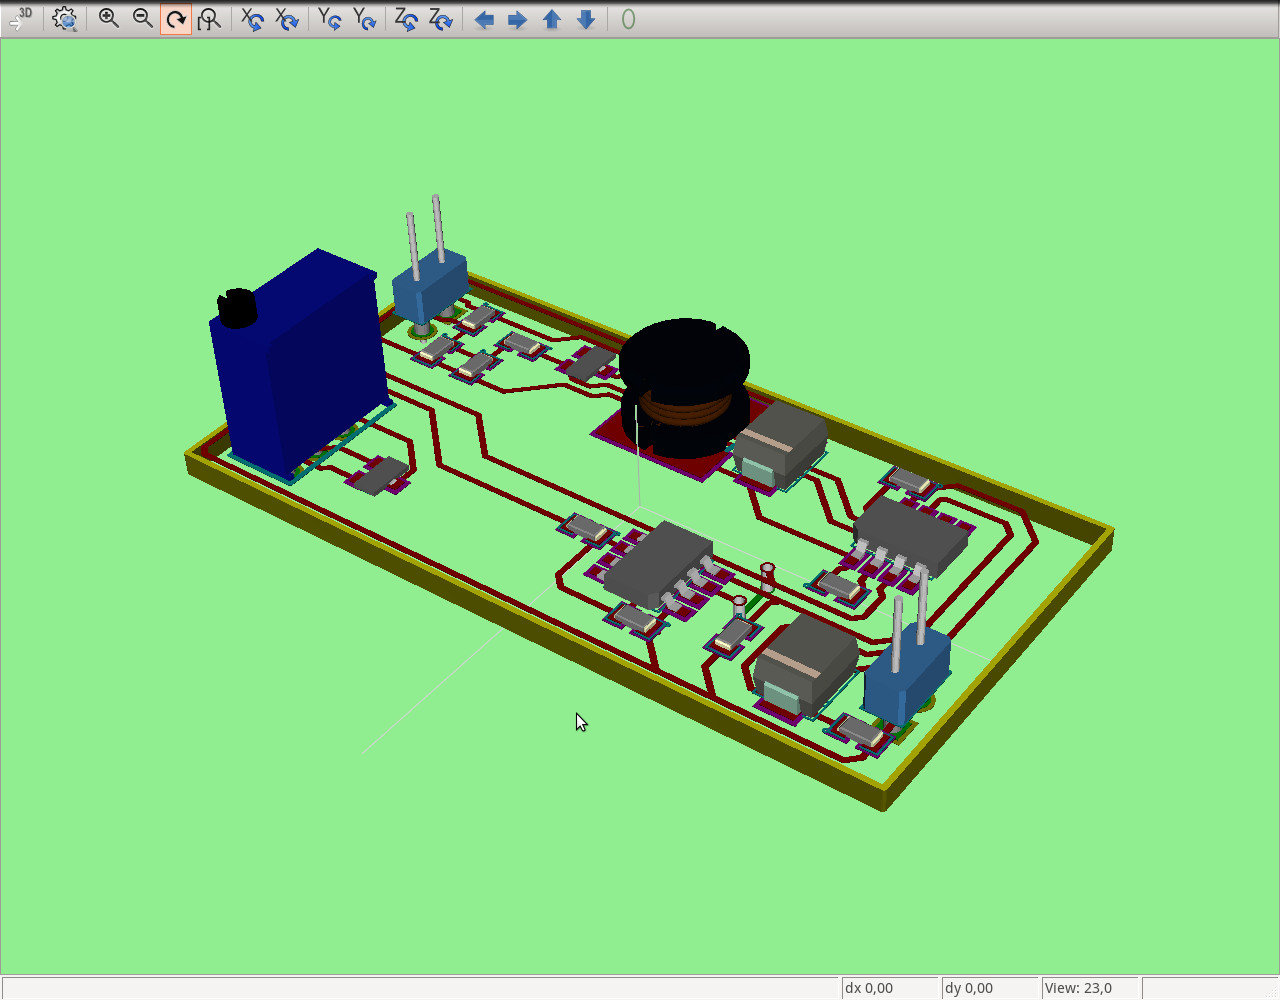Pan the board view to the left

point(483,18)
